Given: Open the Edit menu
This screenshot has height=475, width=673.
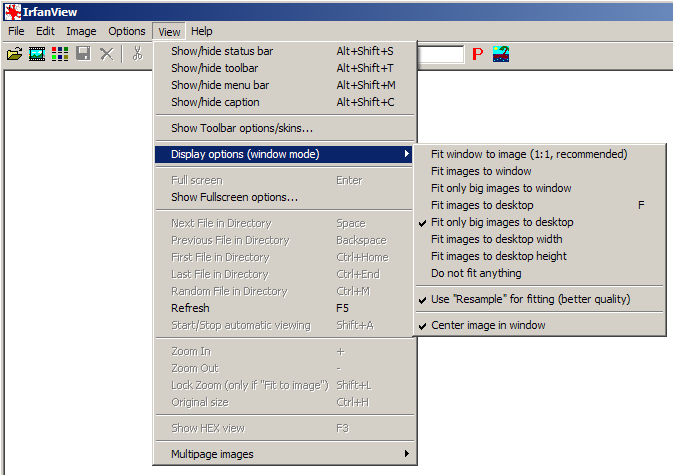Looking at the screenshot, I should (x=45, y=31).
